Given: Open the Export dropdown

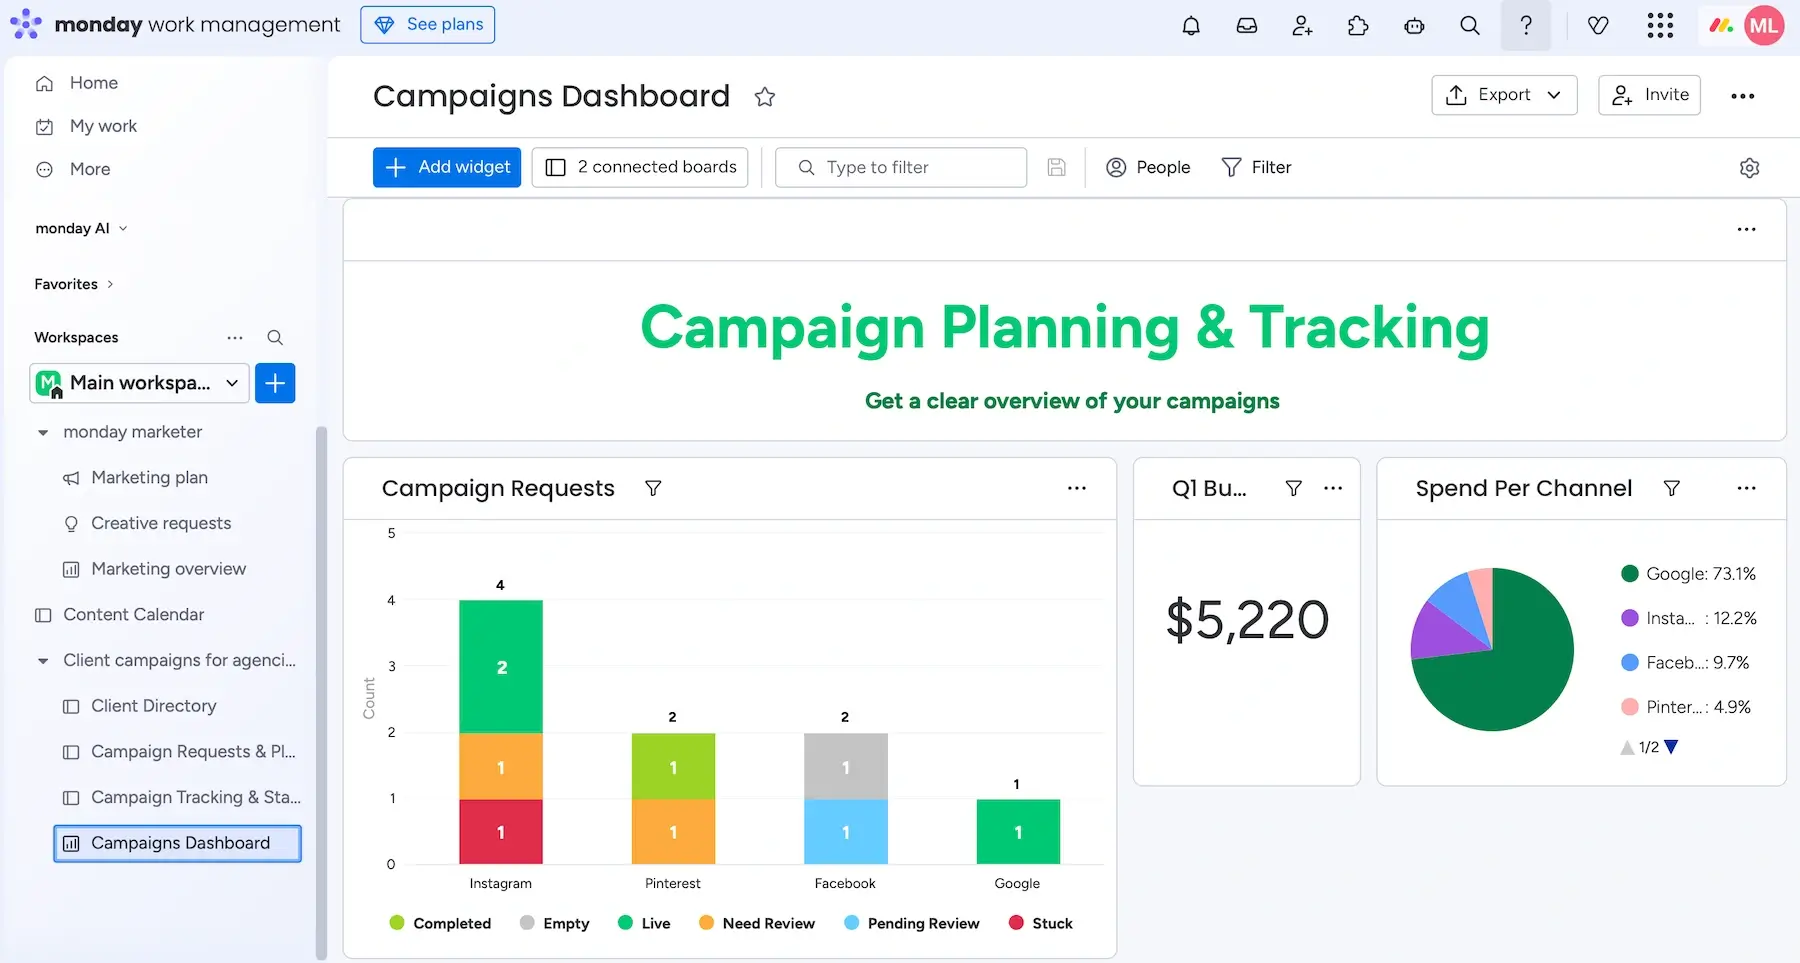Looking at the screenshot, I should click(1504, 95).
